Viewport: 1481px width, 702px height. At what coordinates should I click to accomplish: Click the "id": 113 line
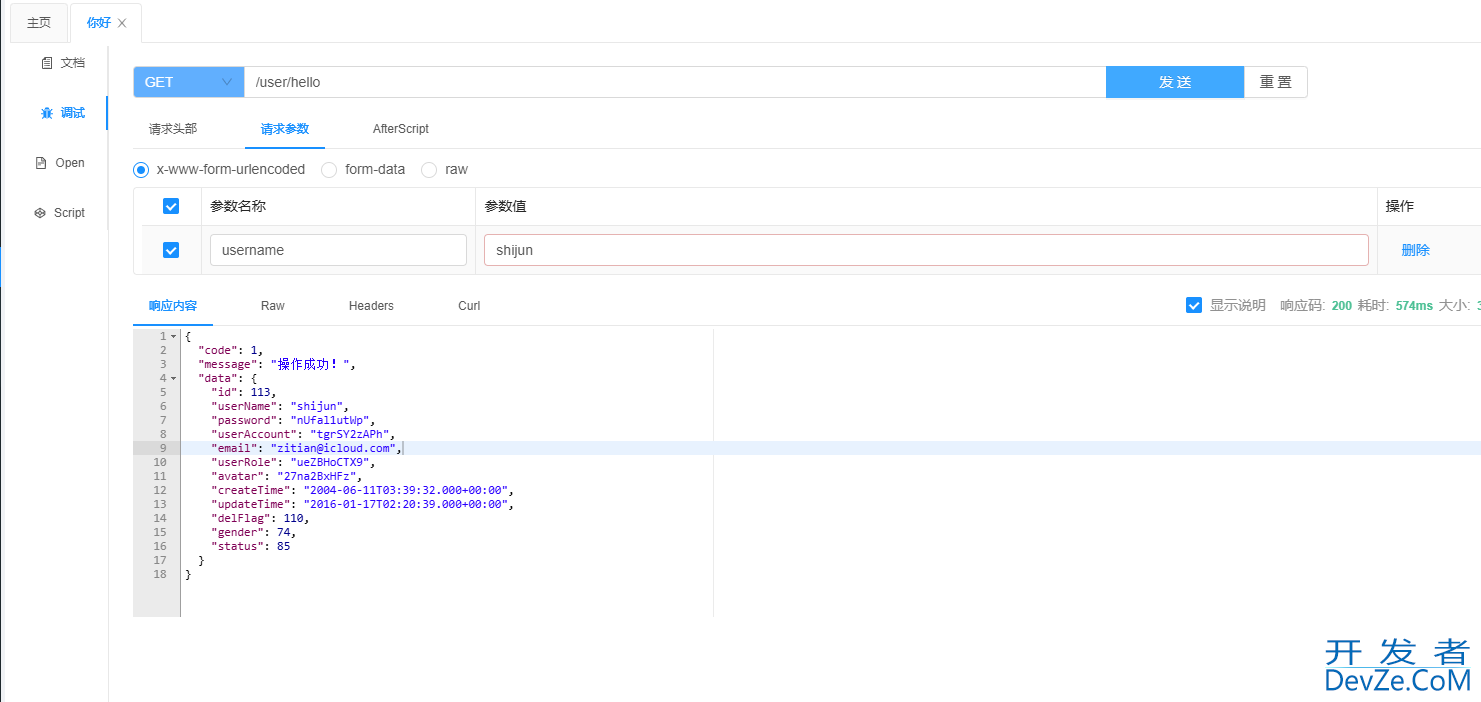pos(243,393)
